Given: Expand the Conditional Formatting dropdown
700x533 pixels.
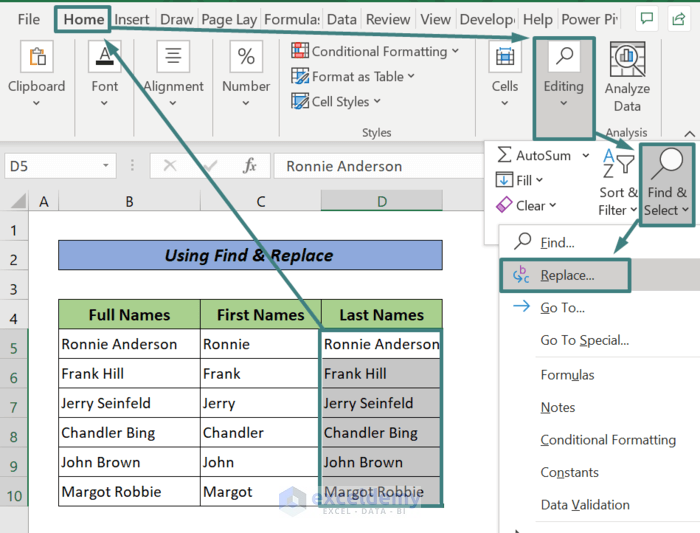Looking at the screenshot, I should (376, 51).
